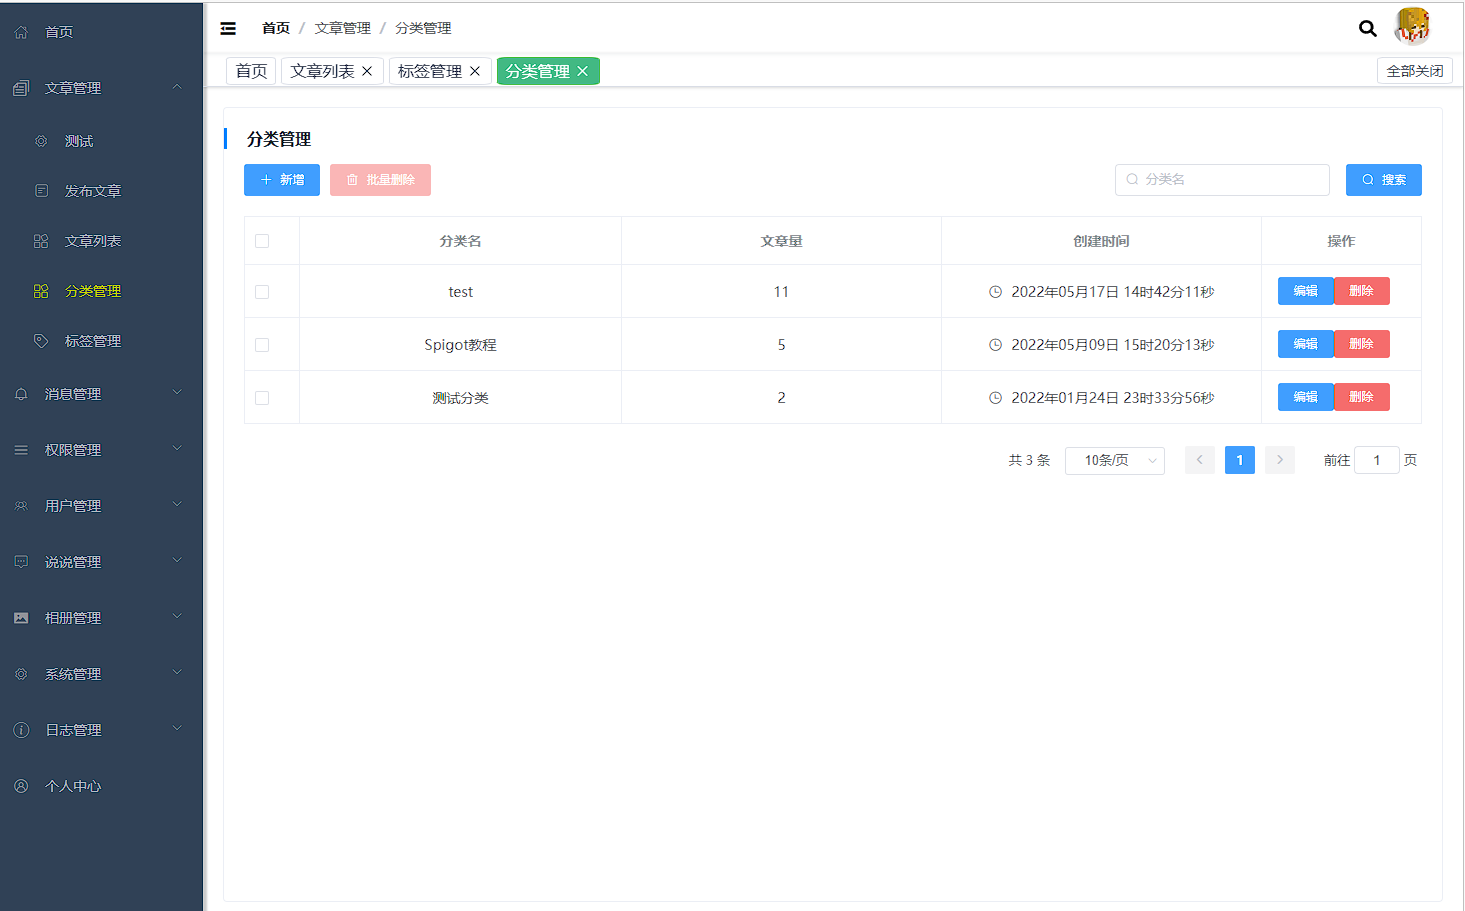1465x911 pixels.
Task: Open 个人中心 in the sidebar
Action: 73,786
